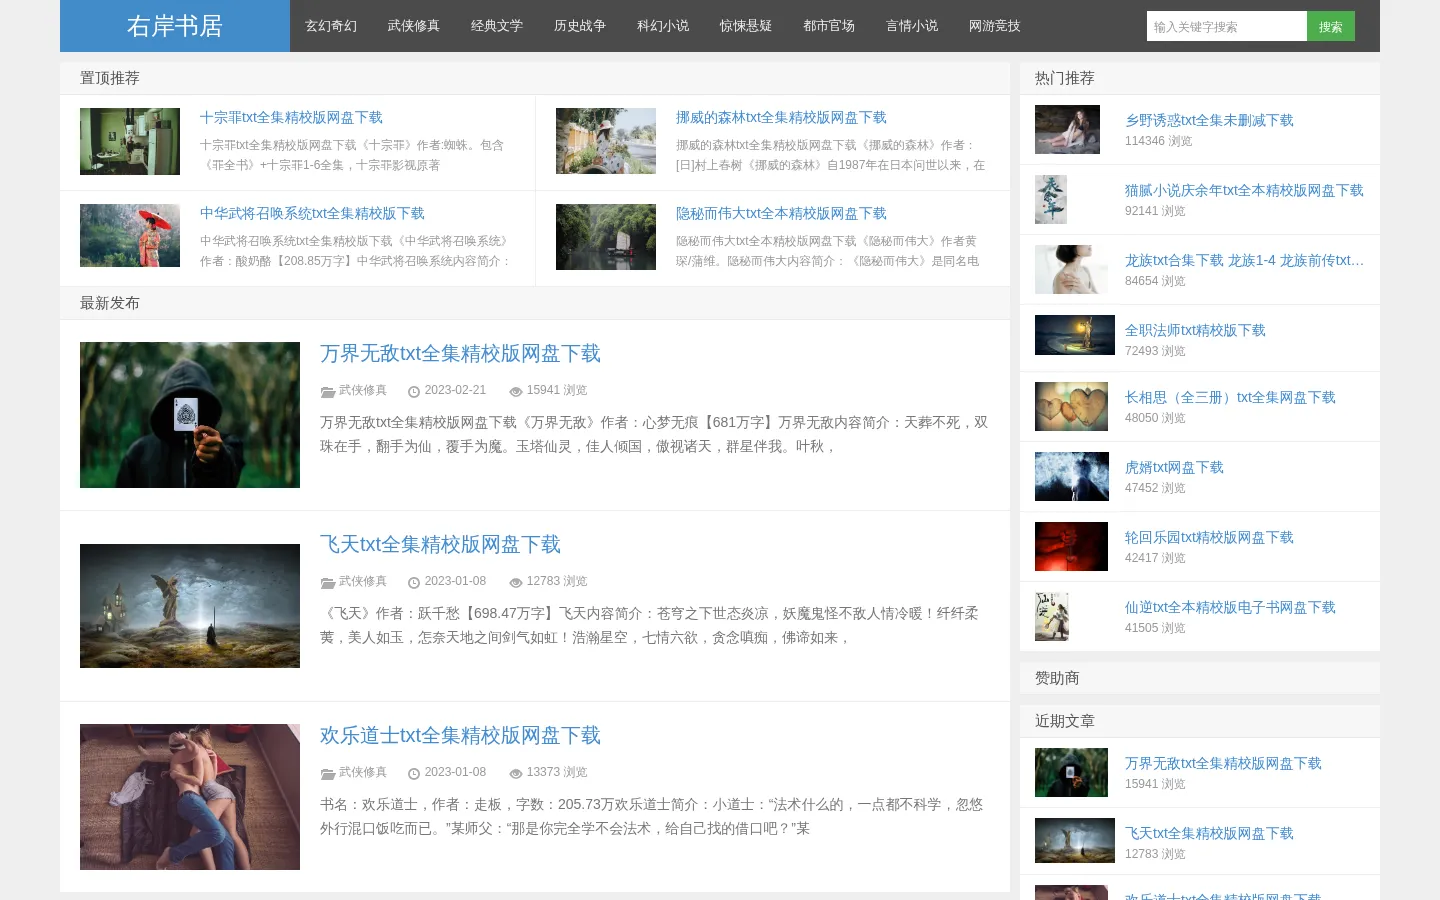The height and width of the screenshot is (900, 1440).
Task: Open 全职法师txt精校版下载 link
Action: (1195, 330)
